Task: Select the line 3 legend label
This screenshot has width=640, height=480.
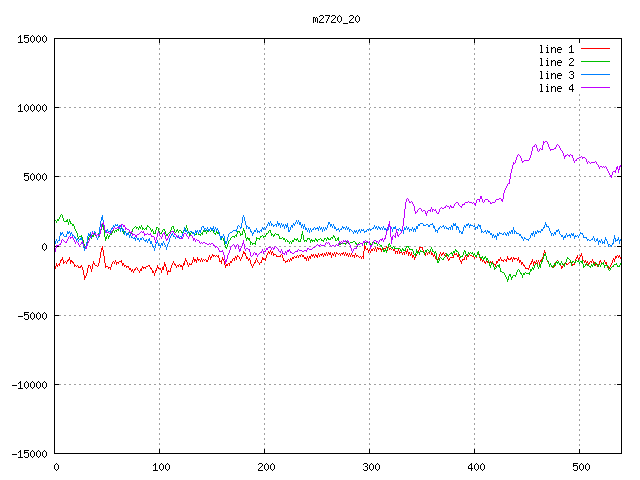Action: [557, 75]
